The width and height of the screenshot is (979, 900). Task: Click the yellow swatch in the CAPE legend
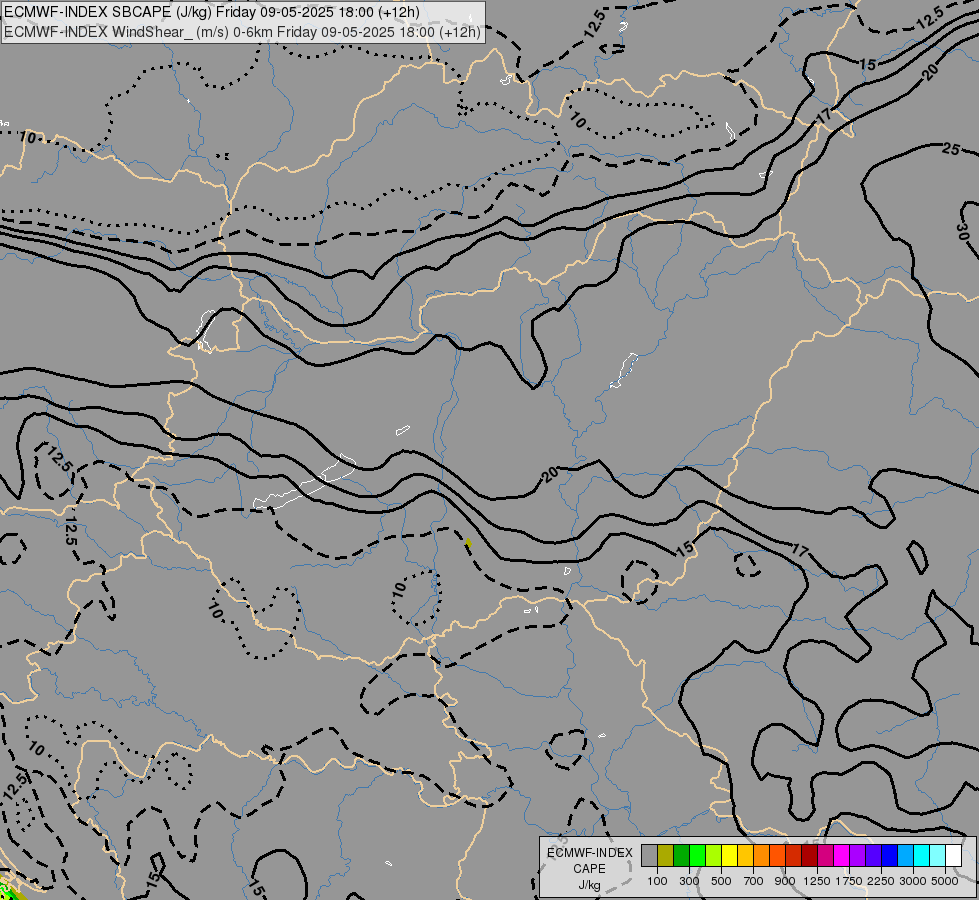729,856
